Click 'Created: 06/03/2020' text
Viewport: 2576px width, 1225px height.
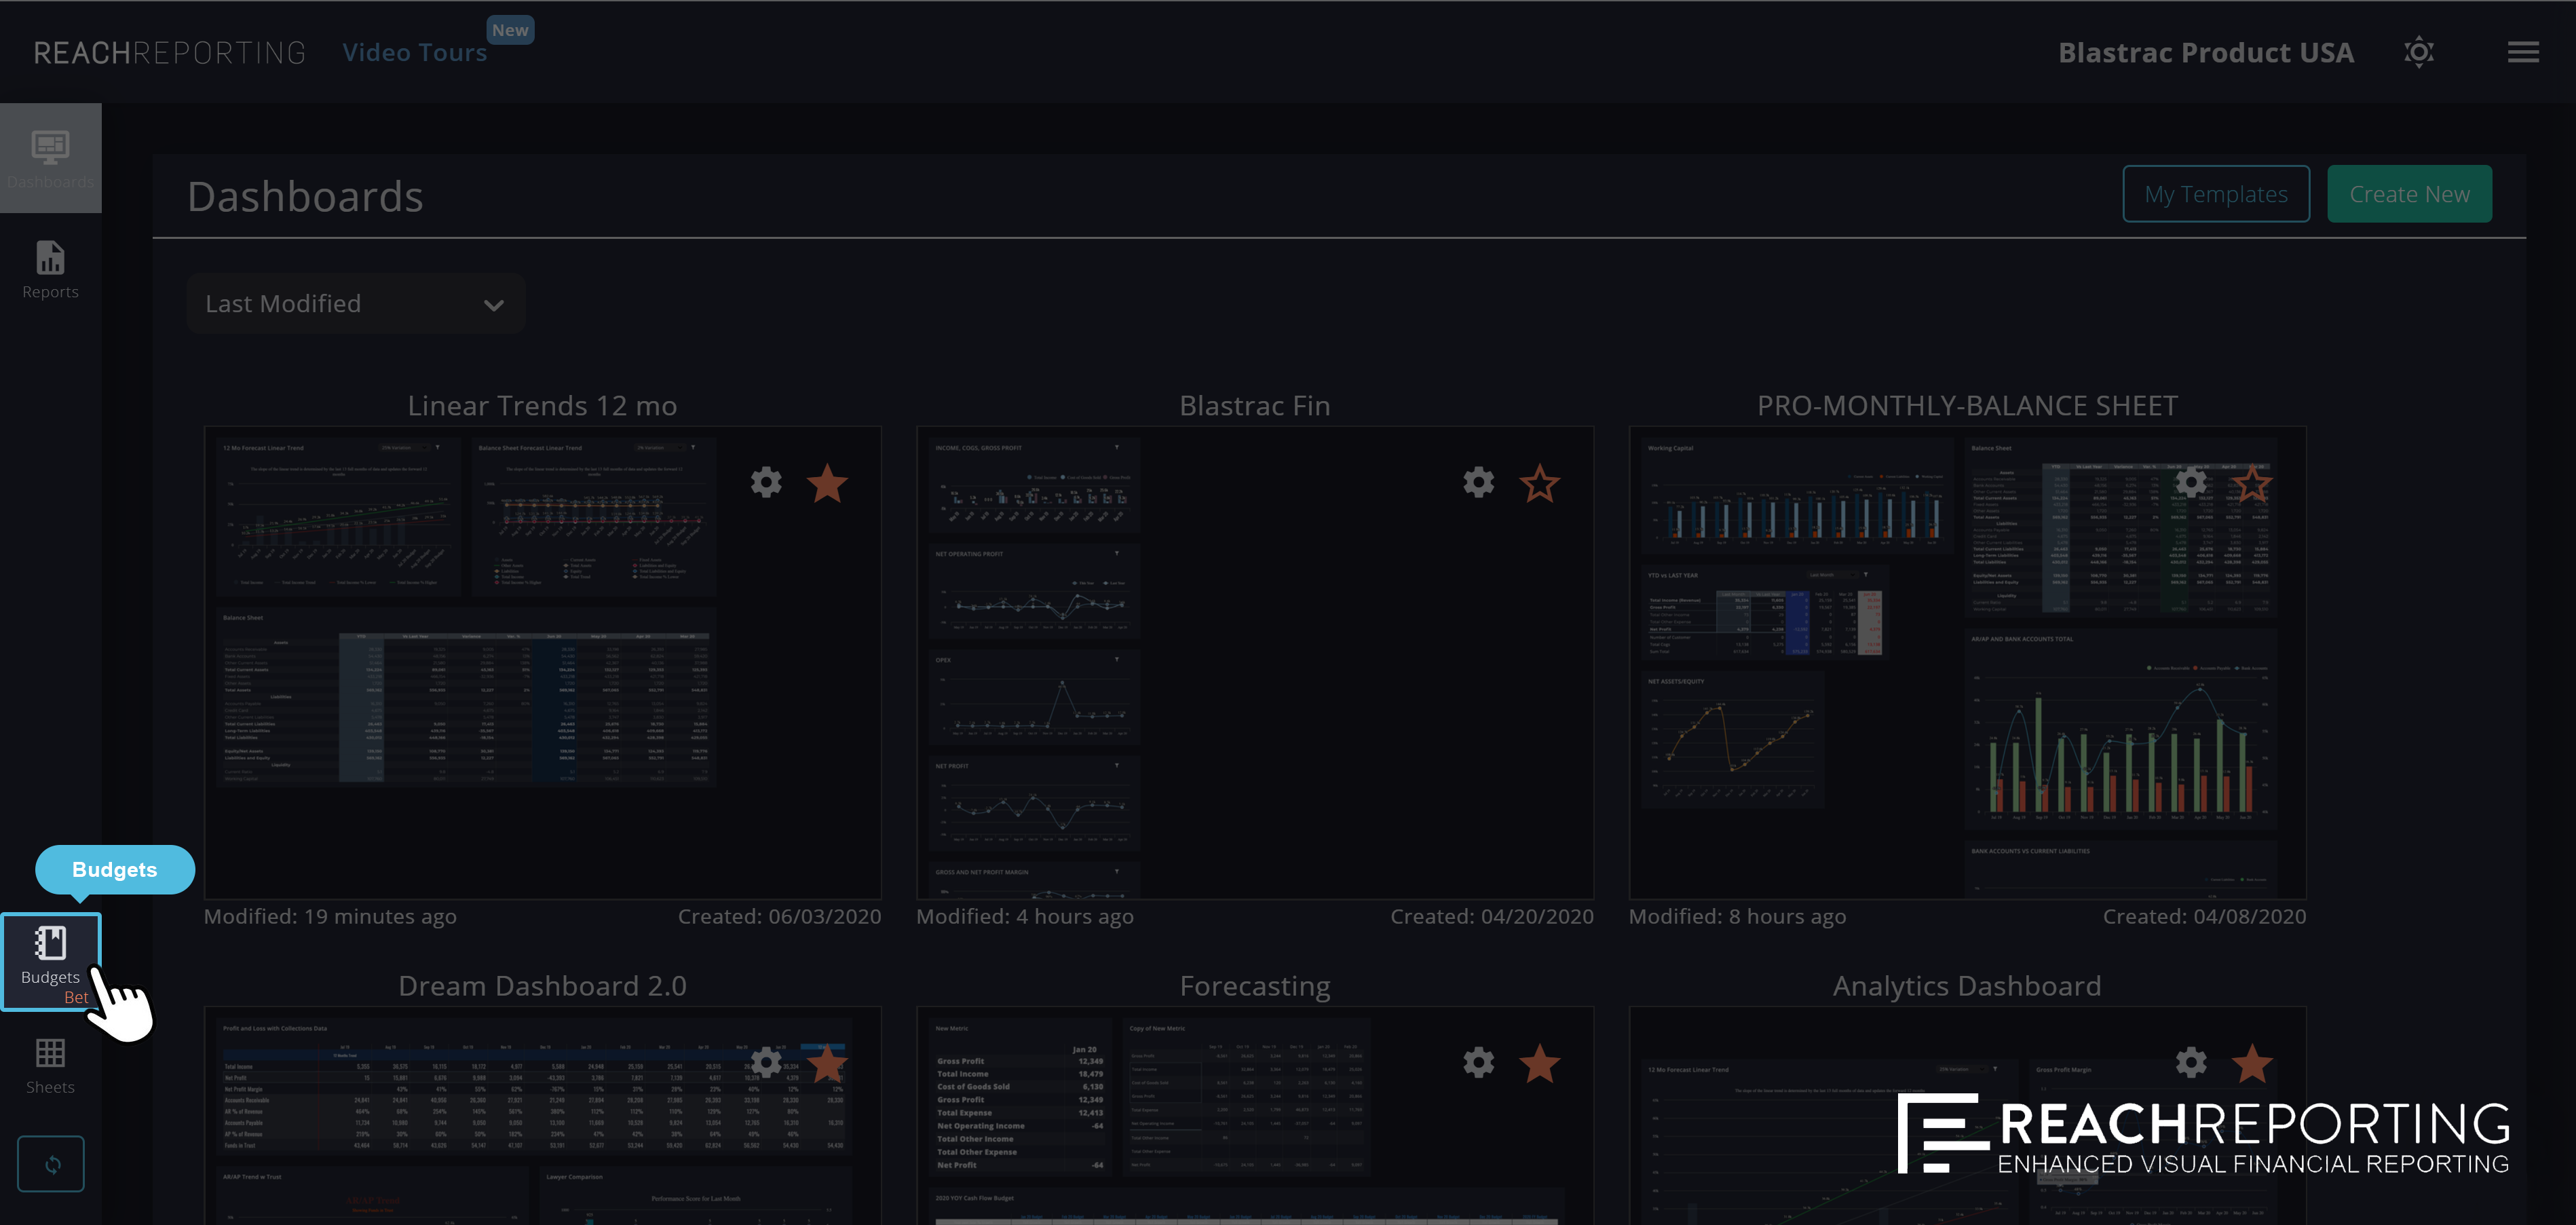[x=779, y=917]
